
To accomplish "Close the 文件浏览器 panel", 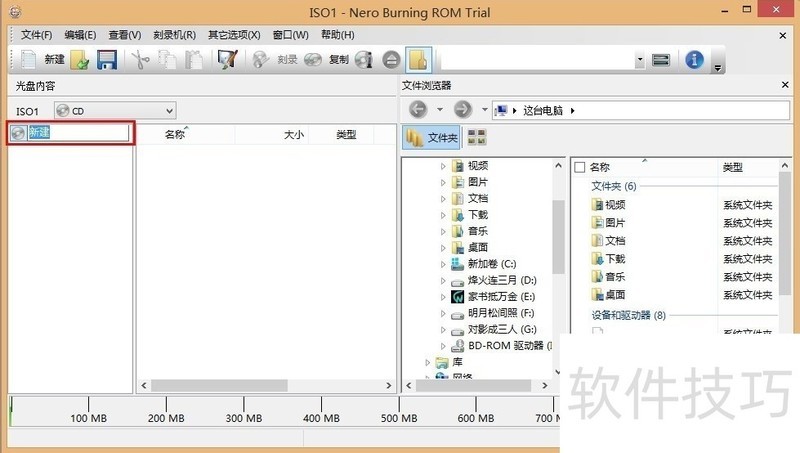I will 785,85.
